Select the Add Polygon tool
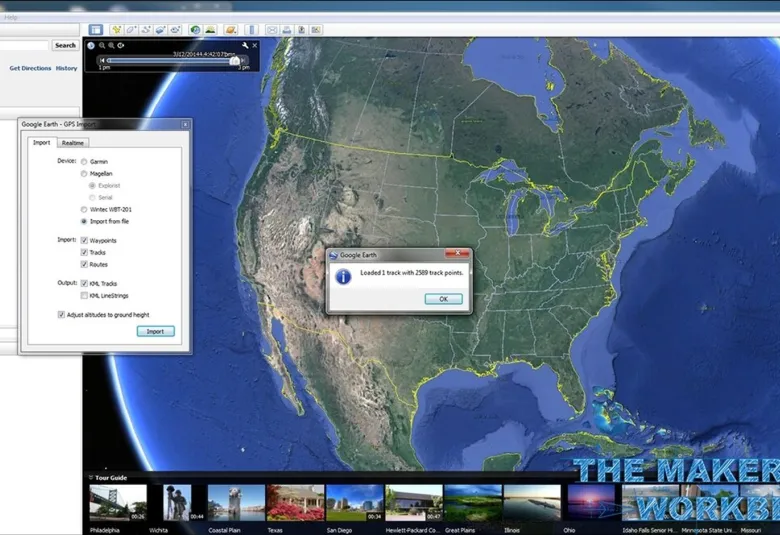This screenshot has width=780, height=535. (x=131, y=30)
